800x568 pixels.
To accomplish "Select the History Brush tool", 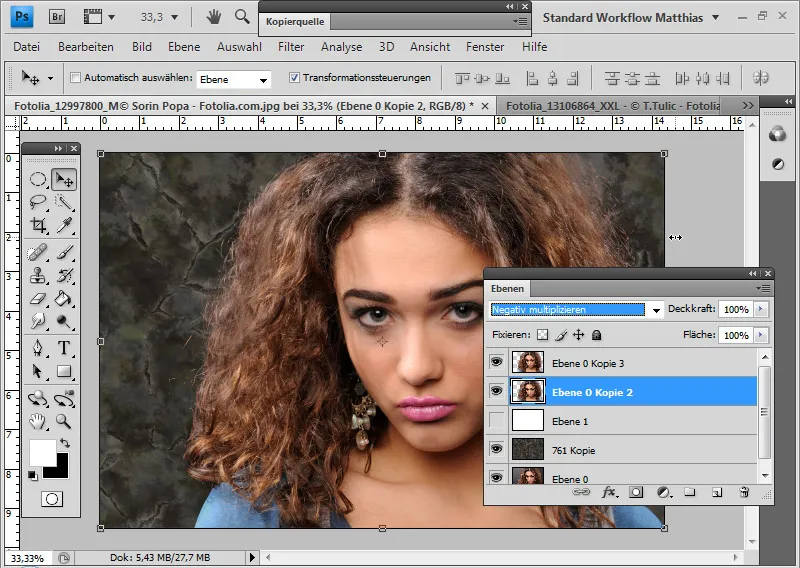I will 64,276.
